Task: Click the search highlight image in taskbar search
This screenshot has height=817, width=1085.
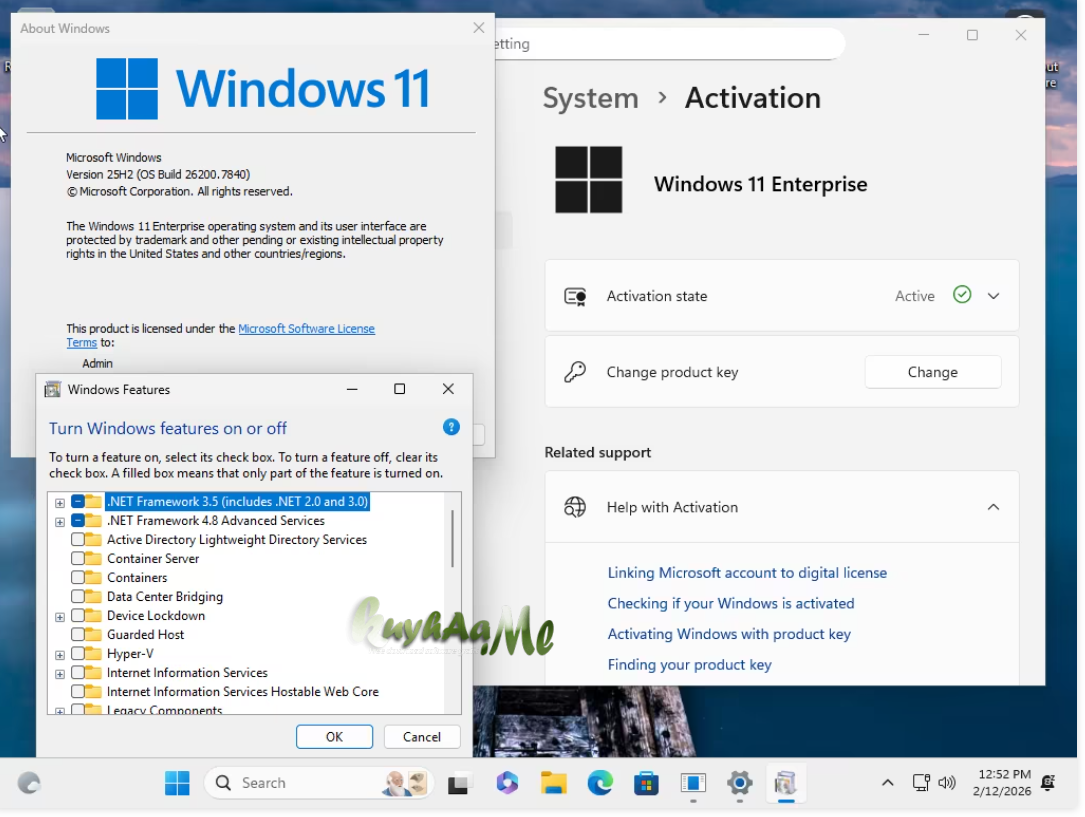Action: tap(405, 783)
